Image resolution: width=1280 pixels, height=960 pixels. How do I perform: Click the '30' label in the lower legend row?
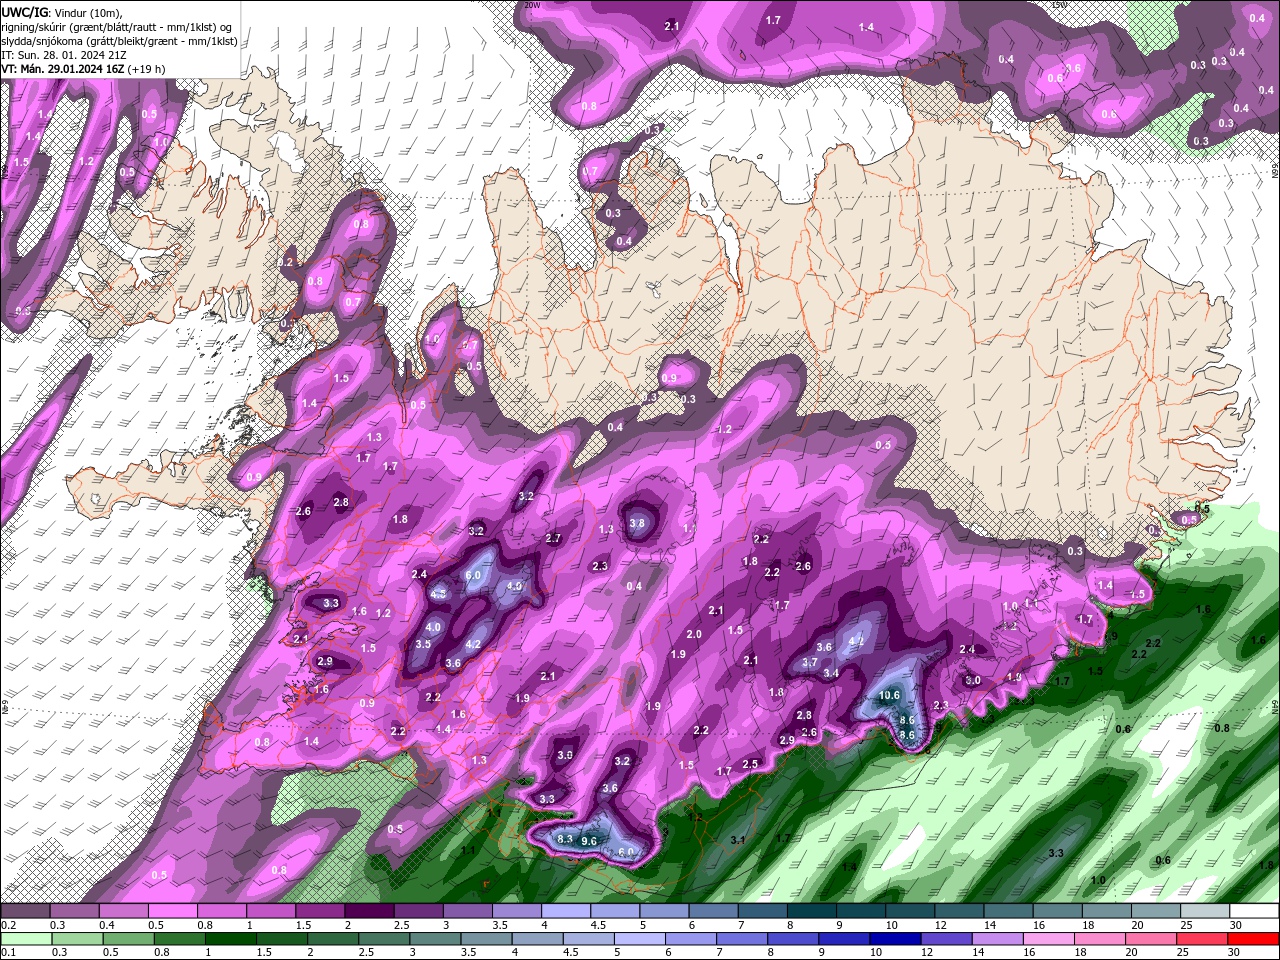pos(1232,953)
